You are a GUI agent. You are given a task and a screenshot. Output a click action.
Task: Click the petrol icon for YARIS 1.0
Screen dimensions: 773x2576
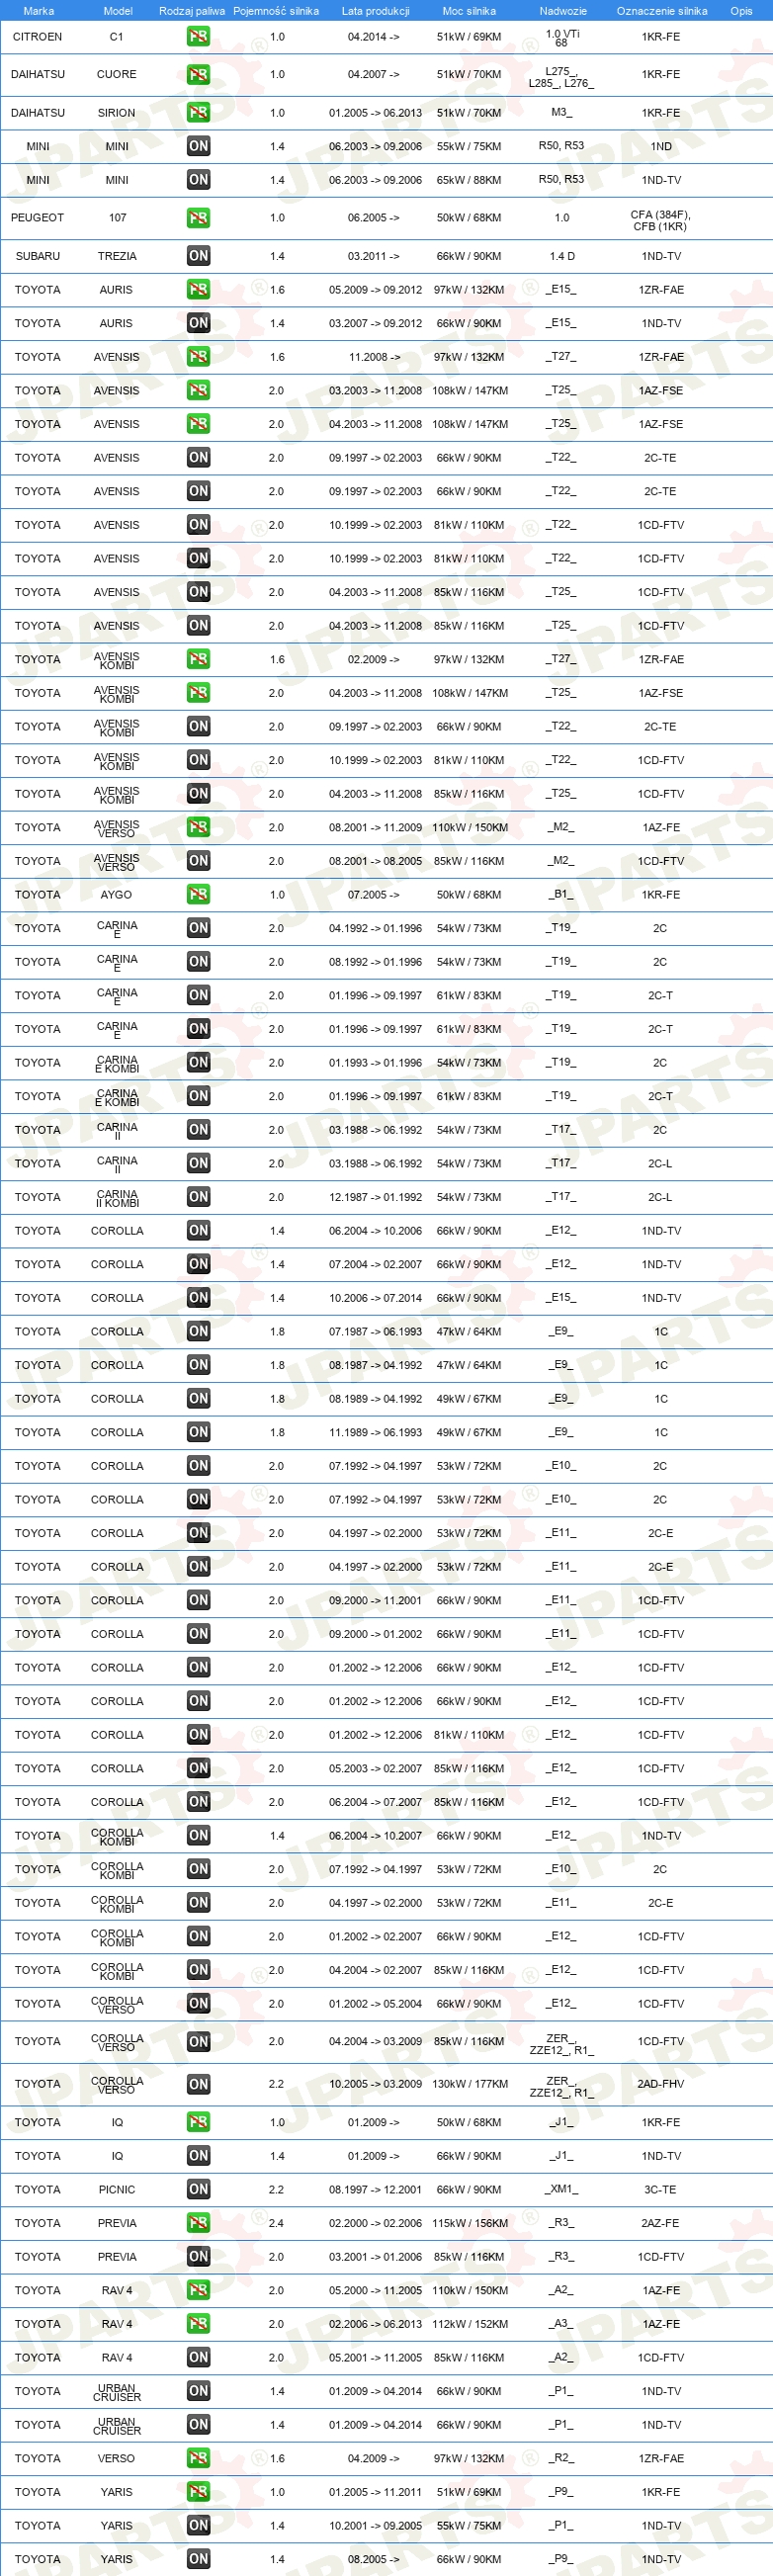point(198,2493)
